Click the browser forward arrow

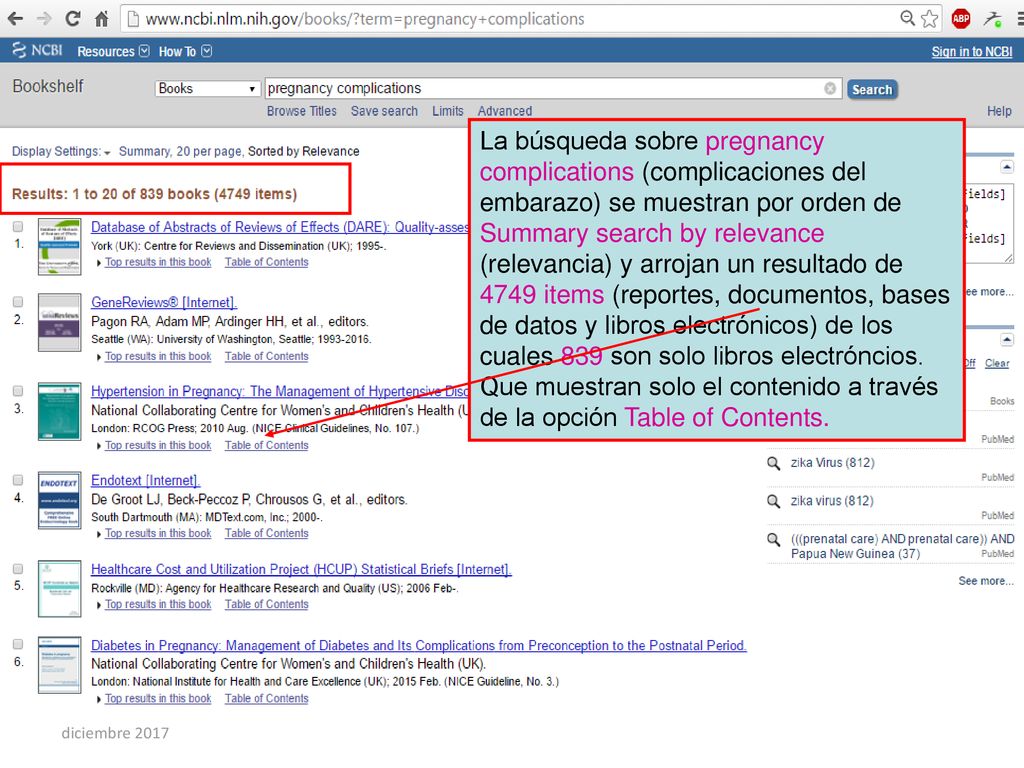pyautogui.click(x=44, y=18)
